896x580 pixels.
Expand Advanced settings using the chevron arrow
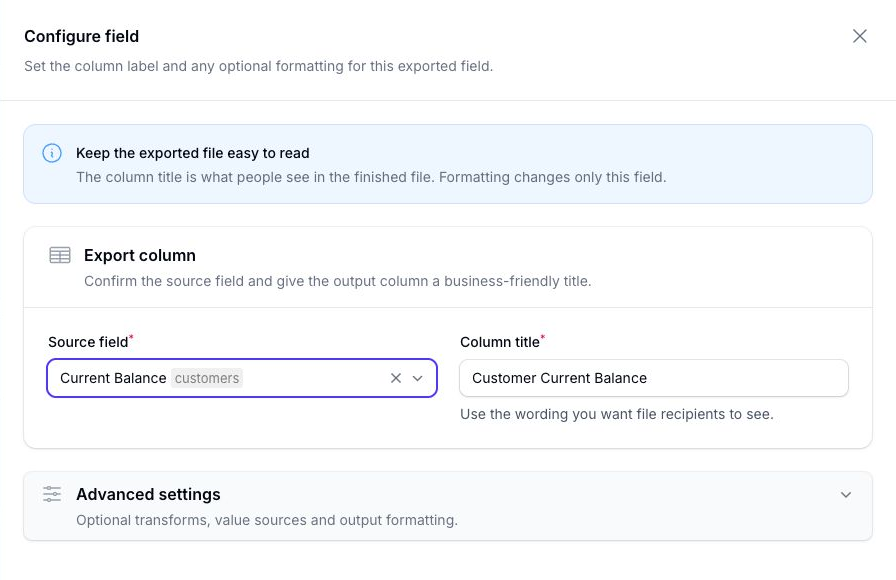[846, 495]
